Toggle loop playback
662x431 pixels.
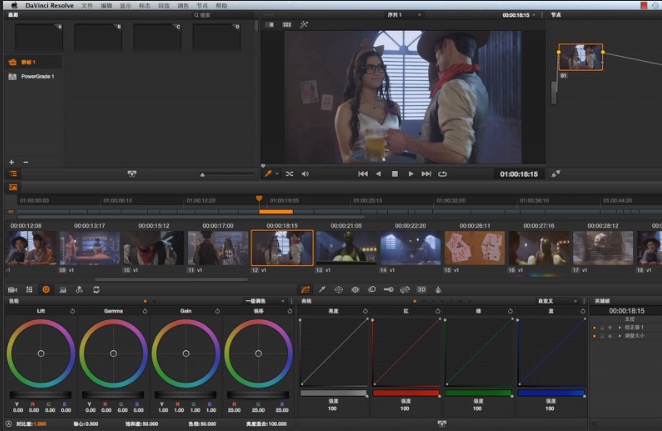coord(442,173)
